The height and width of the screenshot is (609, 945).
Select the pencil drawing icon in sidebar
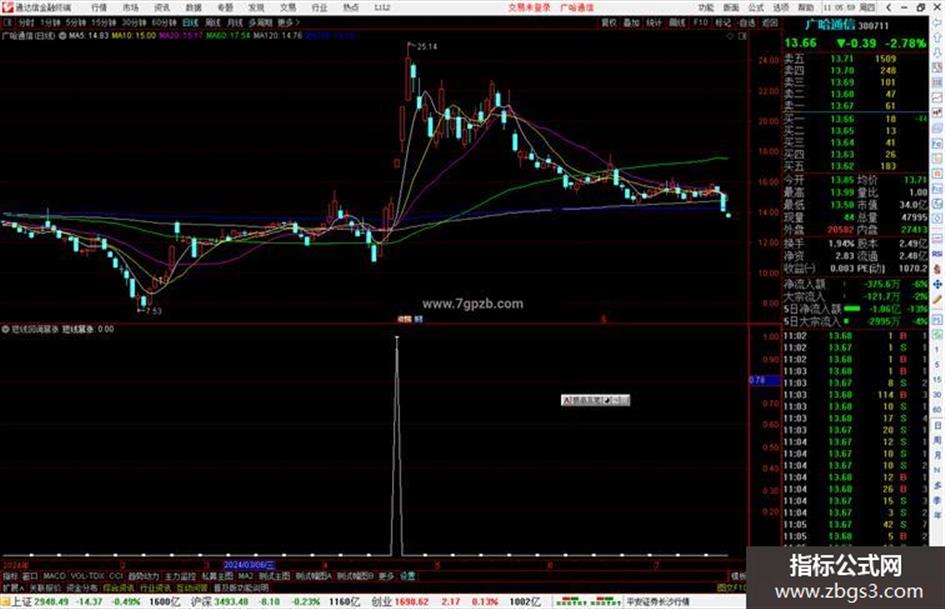937,299
